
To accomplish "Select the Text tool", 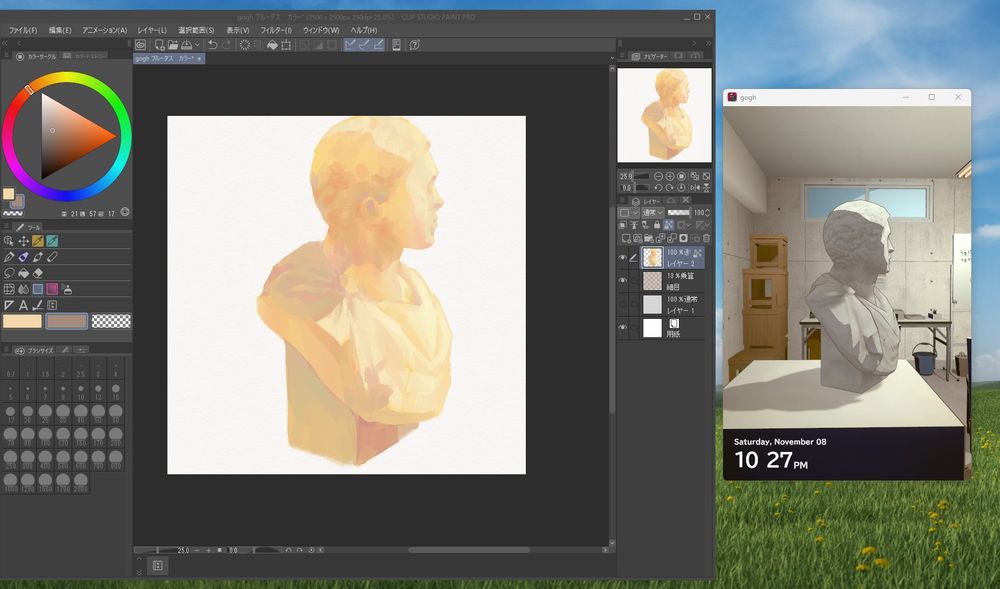I will point(23,305).
